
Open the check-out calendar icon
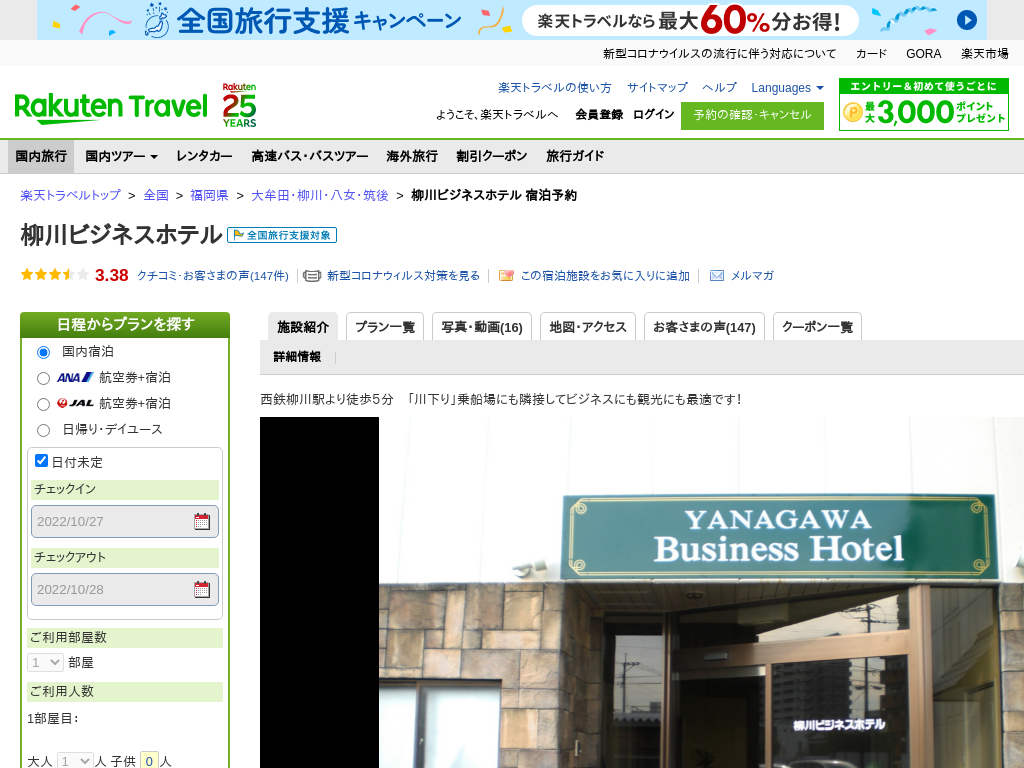click(202, 589)
